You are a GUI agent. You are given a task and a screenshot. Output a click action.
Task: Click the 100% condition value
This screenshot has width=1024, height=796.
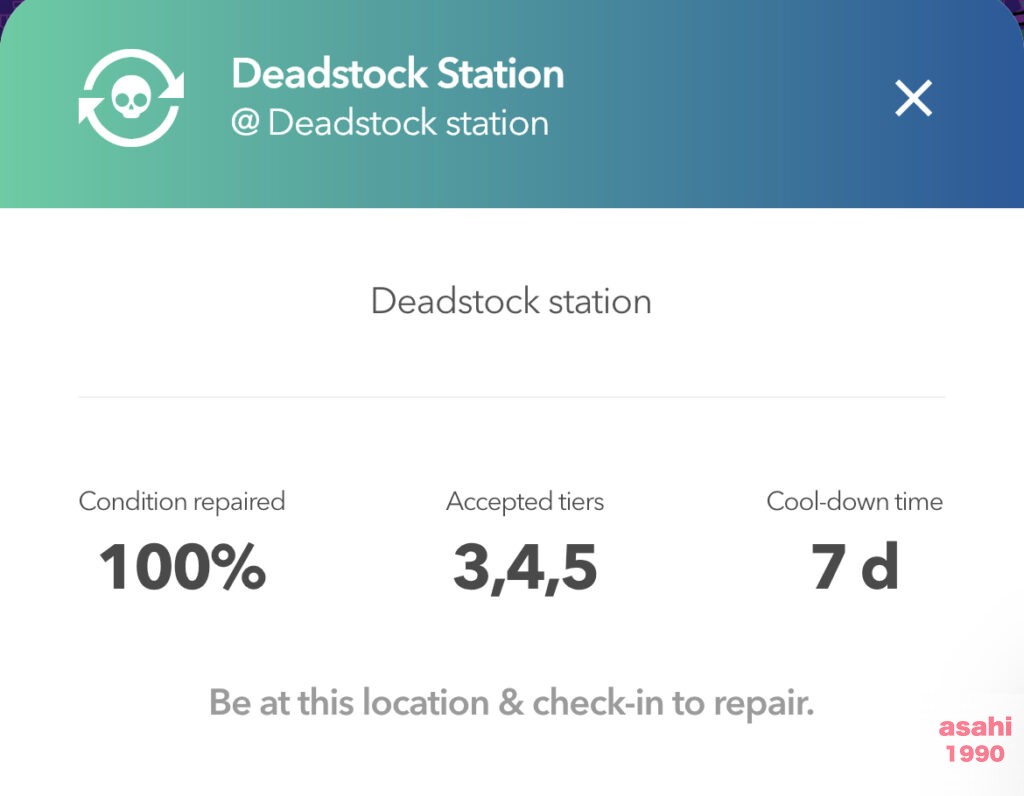tap(182, 567)
